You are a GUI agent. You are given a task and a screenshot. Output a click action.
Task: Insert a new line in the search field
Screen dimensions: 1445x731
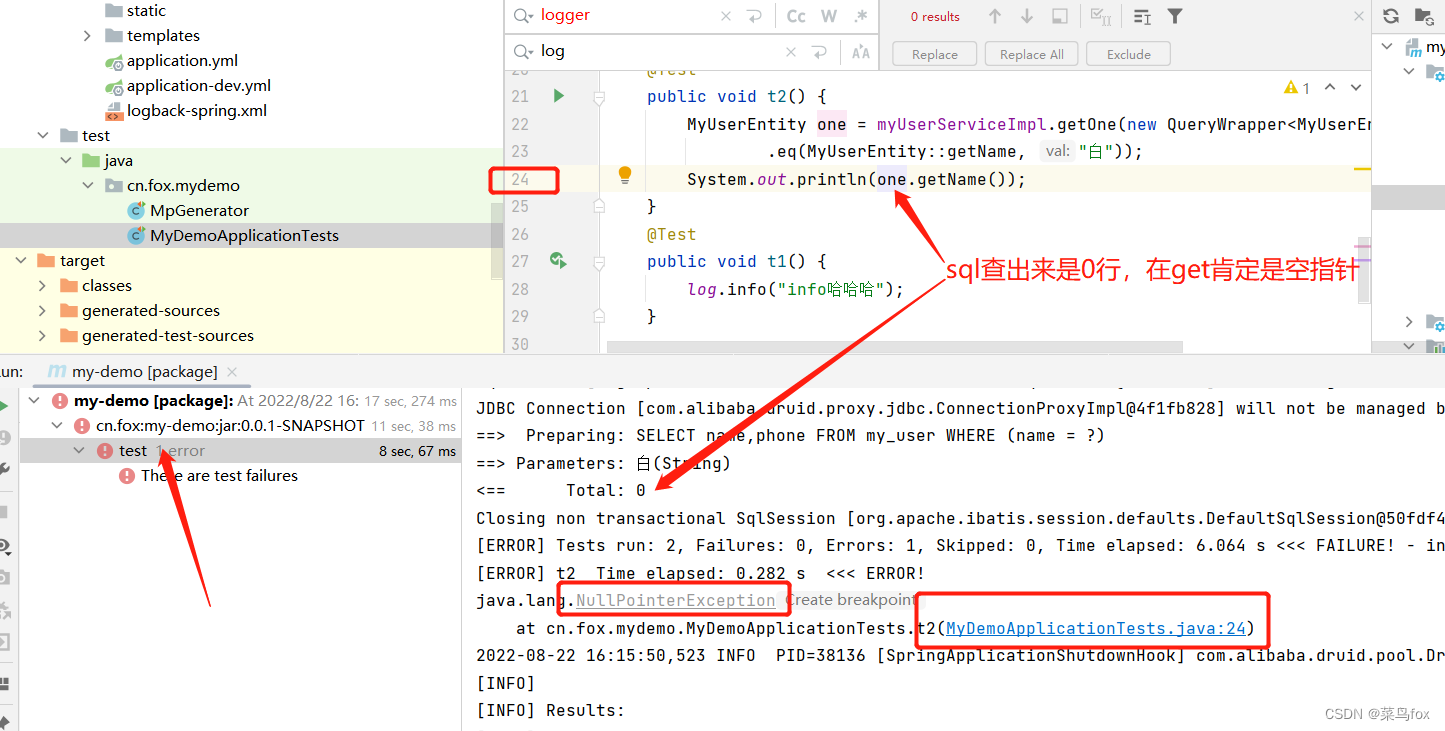[755, 16]
